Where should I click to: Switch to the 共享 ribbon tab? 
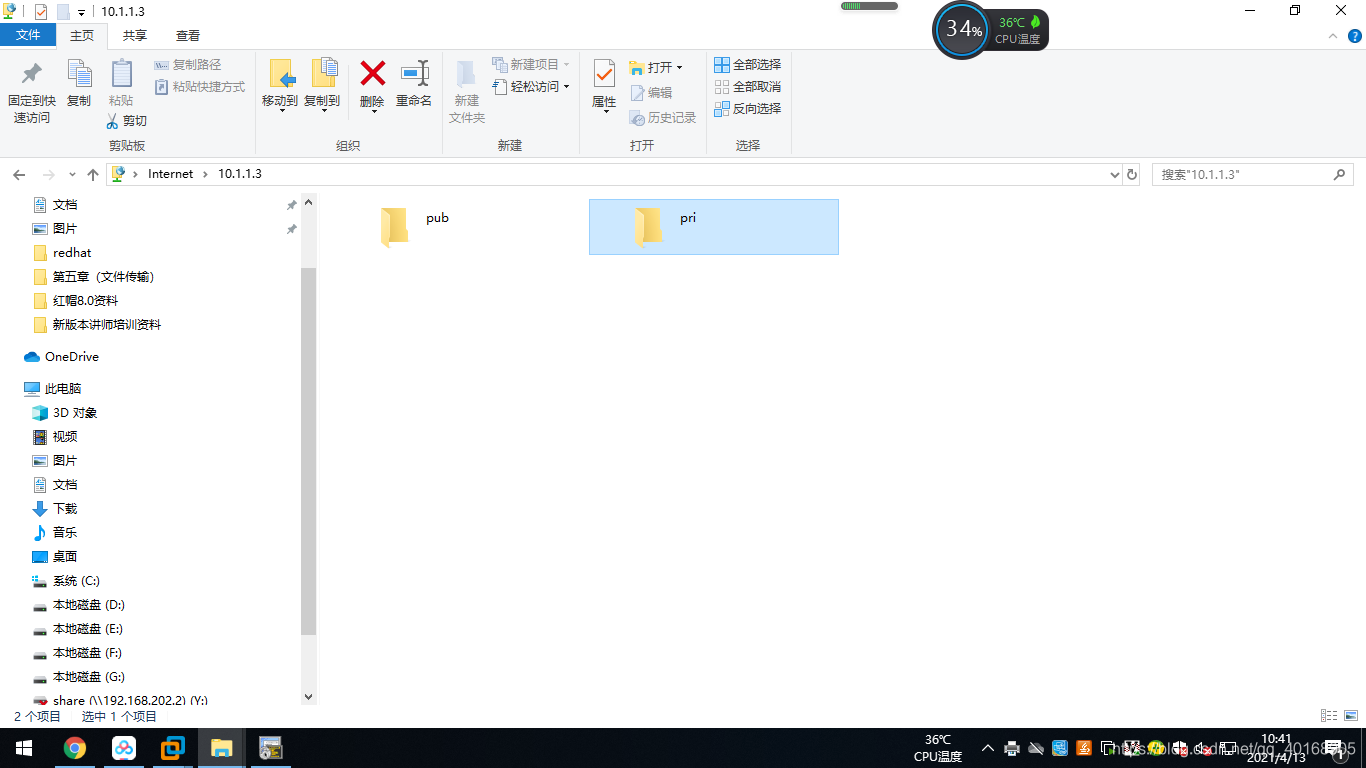(x=135, y=35)
